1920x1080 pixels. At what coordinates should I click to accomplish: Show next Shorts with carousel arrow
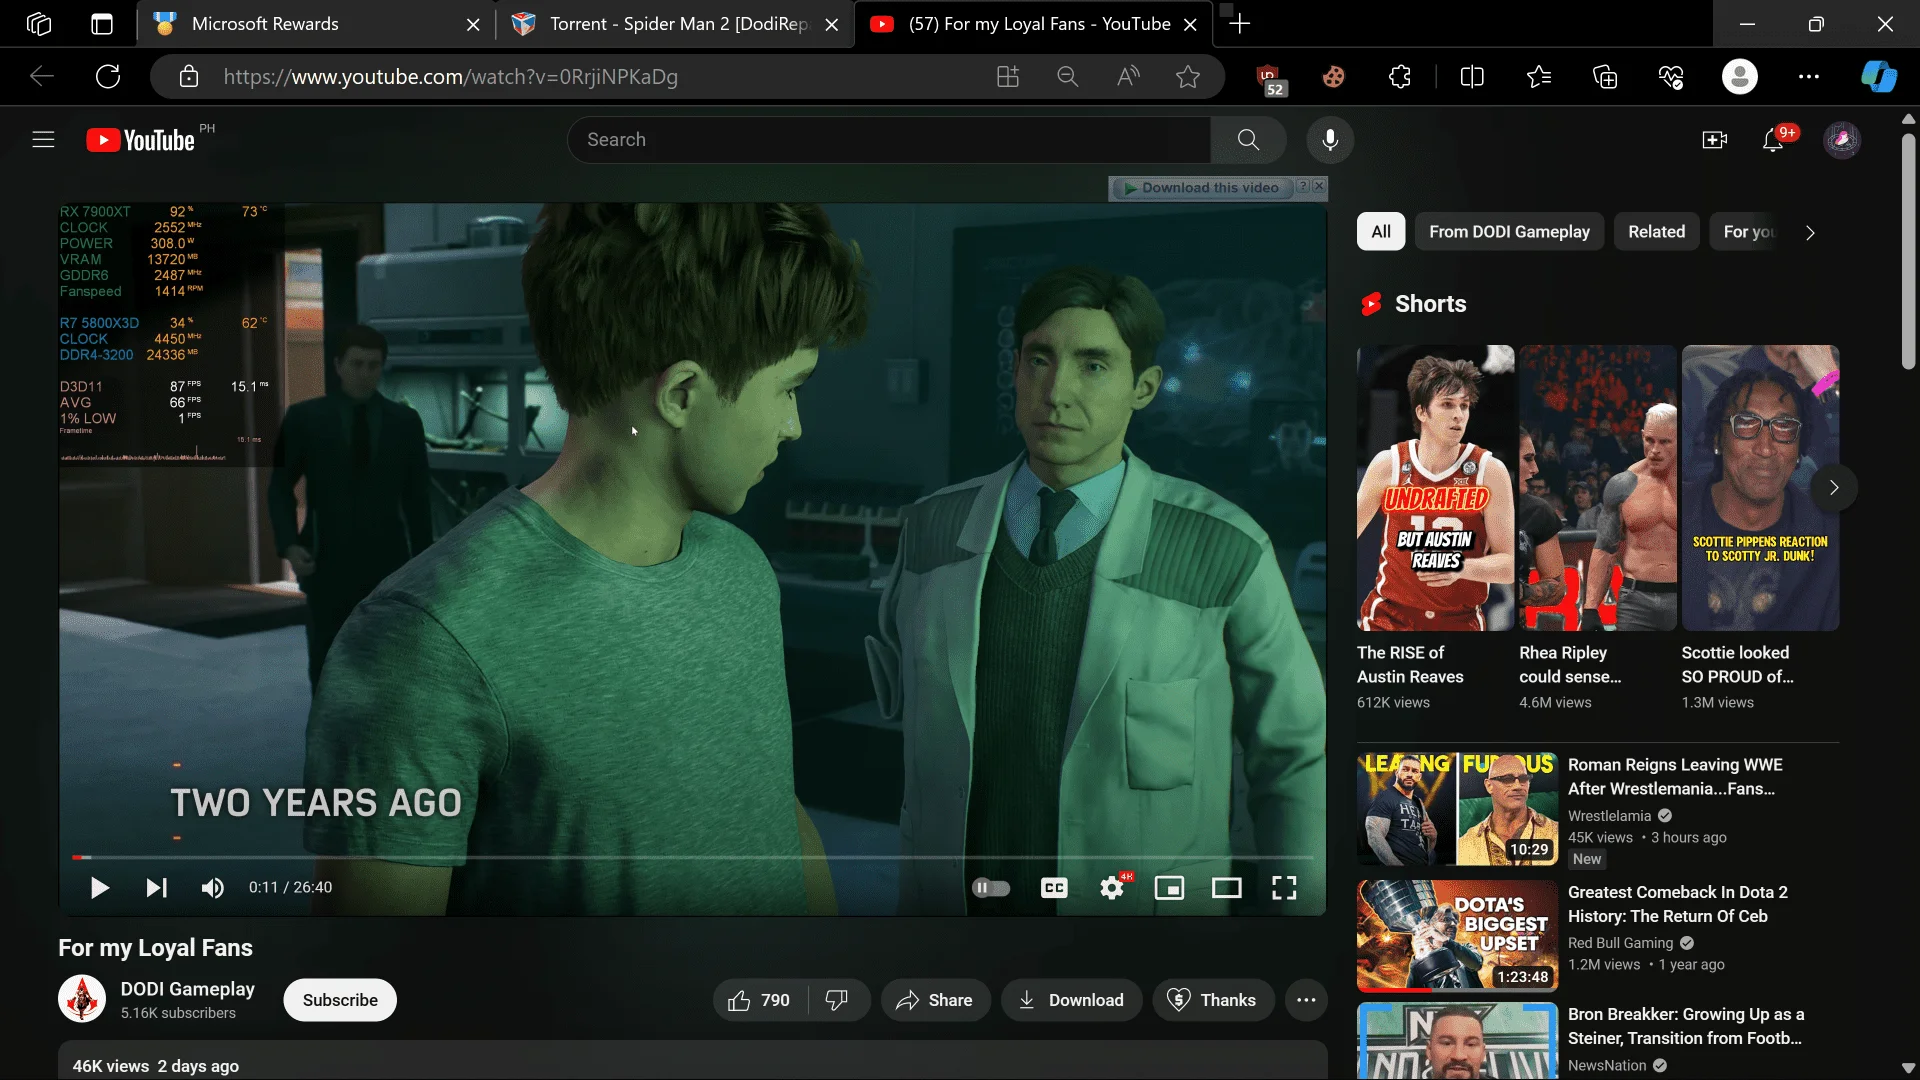pyautogui.click(x=1834, y=488)
